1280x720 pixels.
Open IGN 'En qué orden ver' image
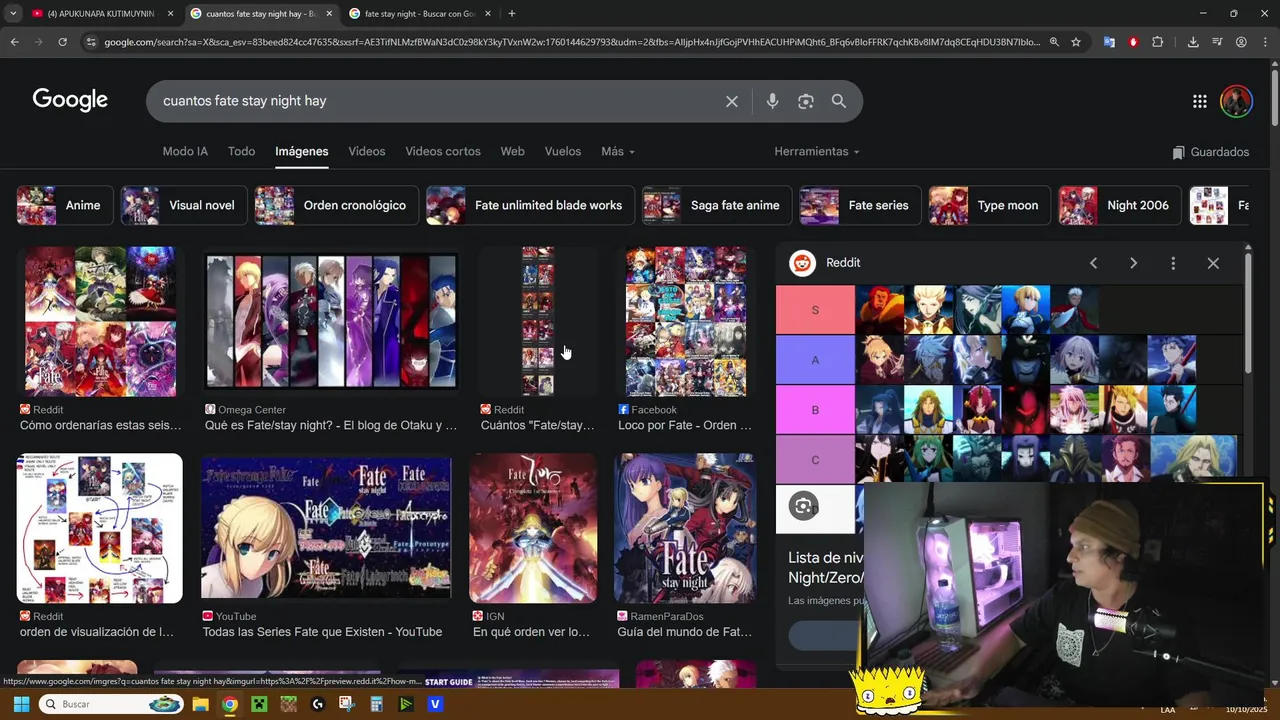pos(534,528)
